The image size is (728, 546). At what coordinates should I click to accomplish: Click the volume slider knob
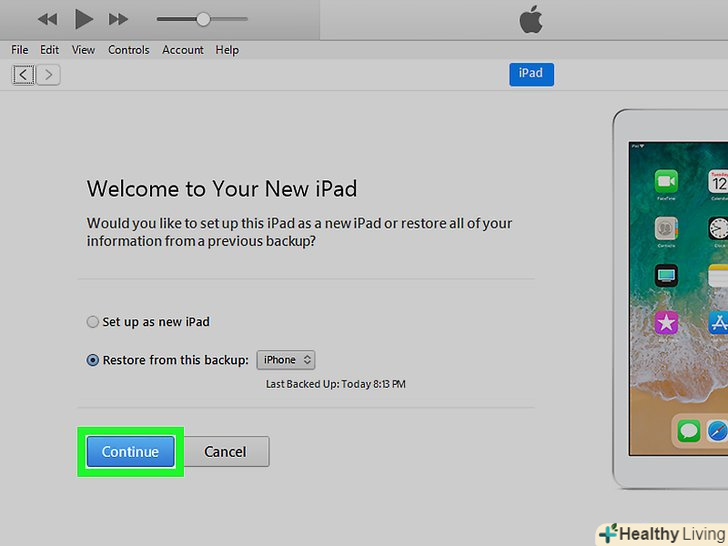point(203,19)
